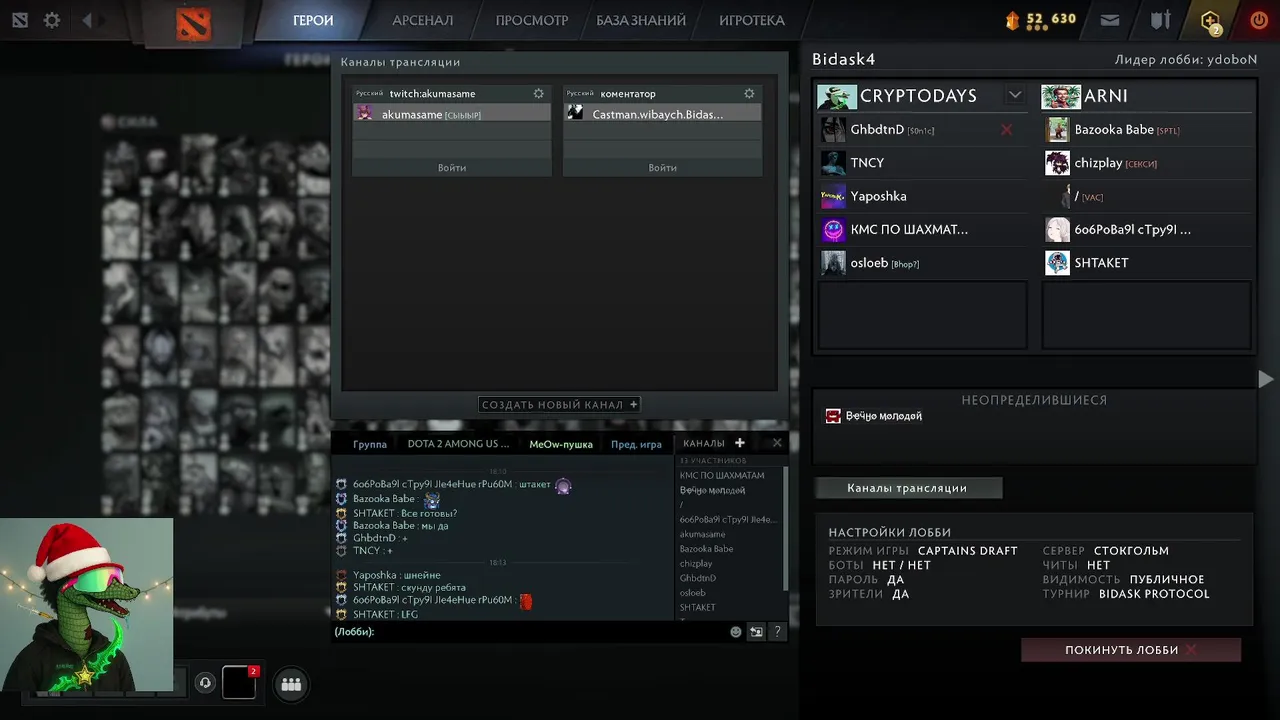
Task: Click lobby leader name ydoboN
Action: tap(1232, 60)
